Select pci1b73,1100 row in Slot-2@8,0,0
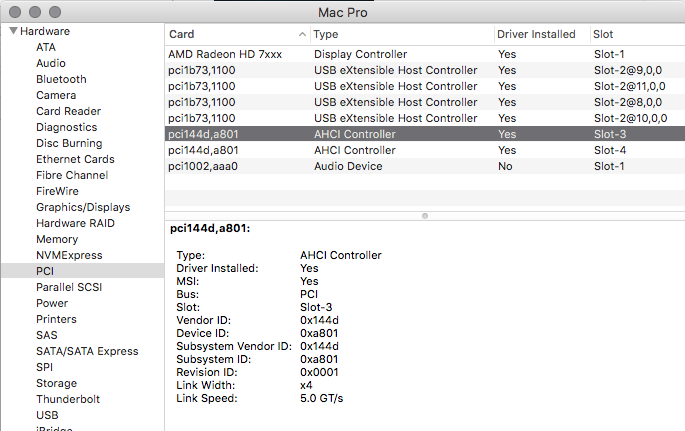Image resolution: width=685 pixels, height=431 pixels. tap(425, 102)
